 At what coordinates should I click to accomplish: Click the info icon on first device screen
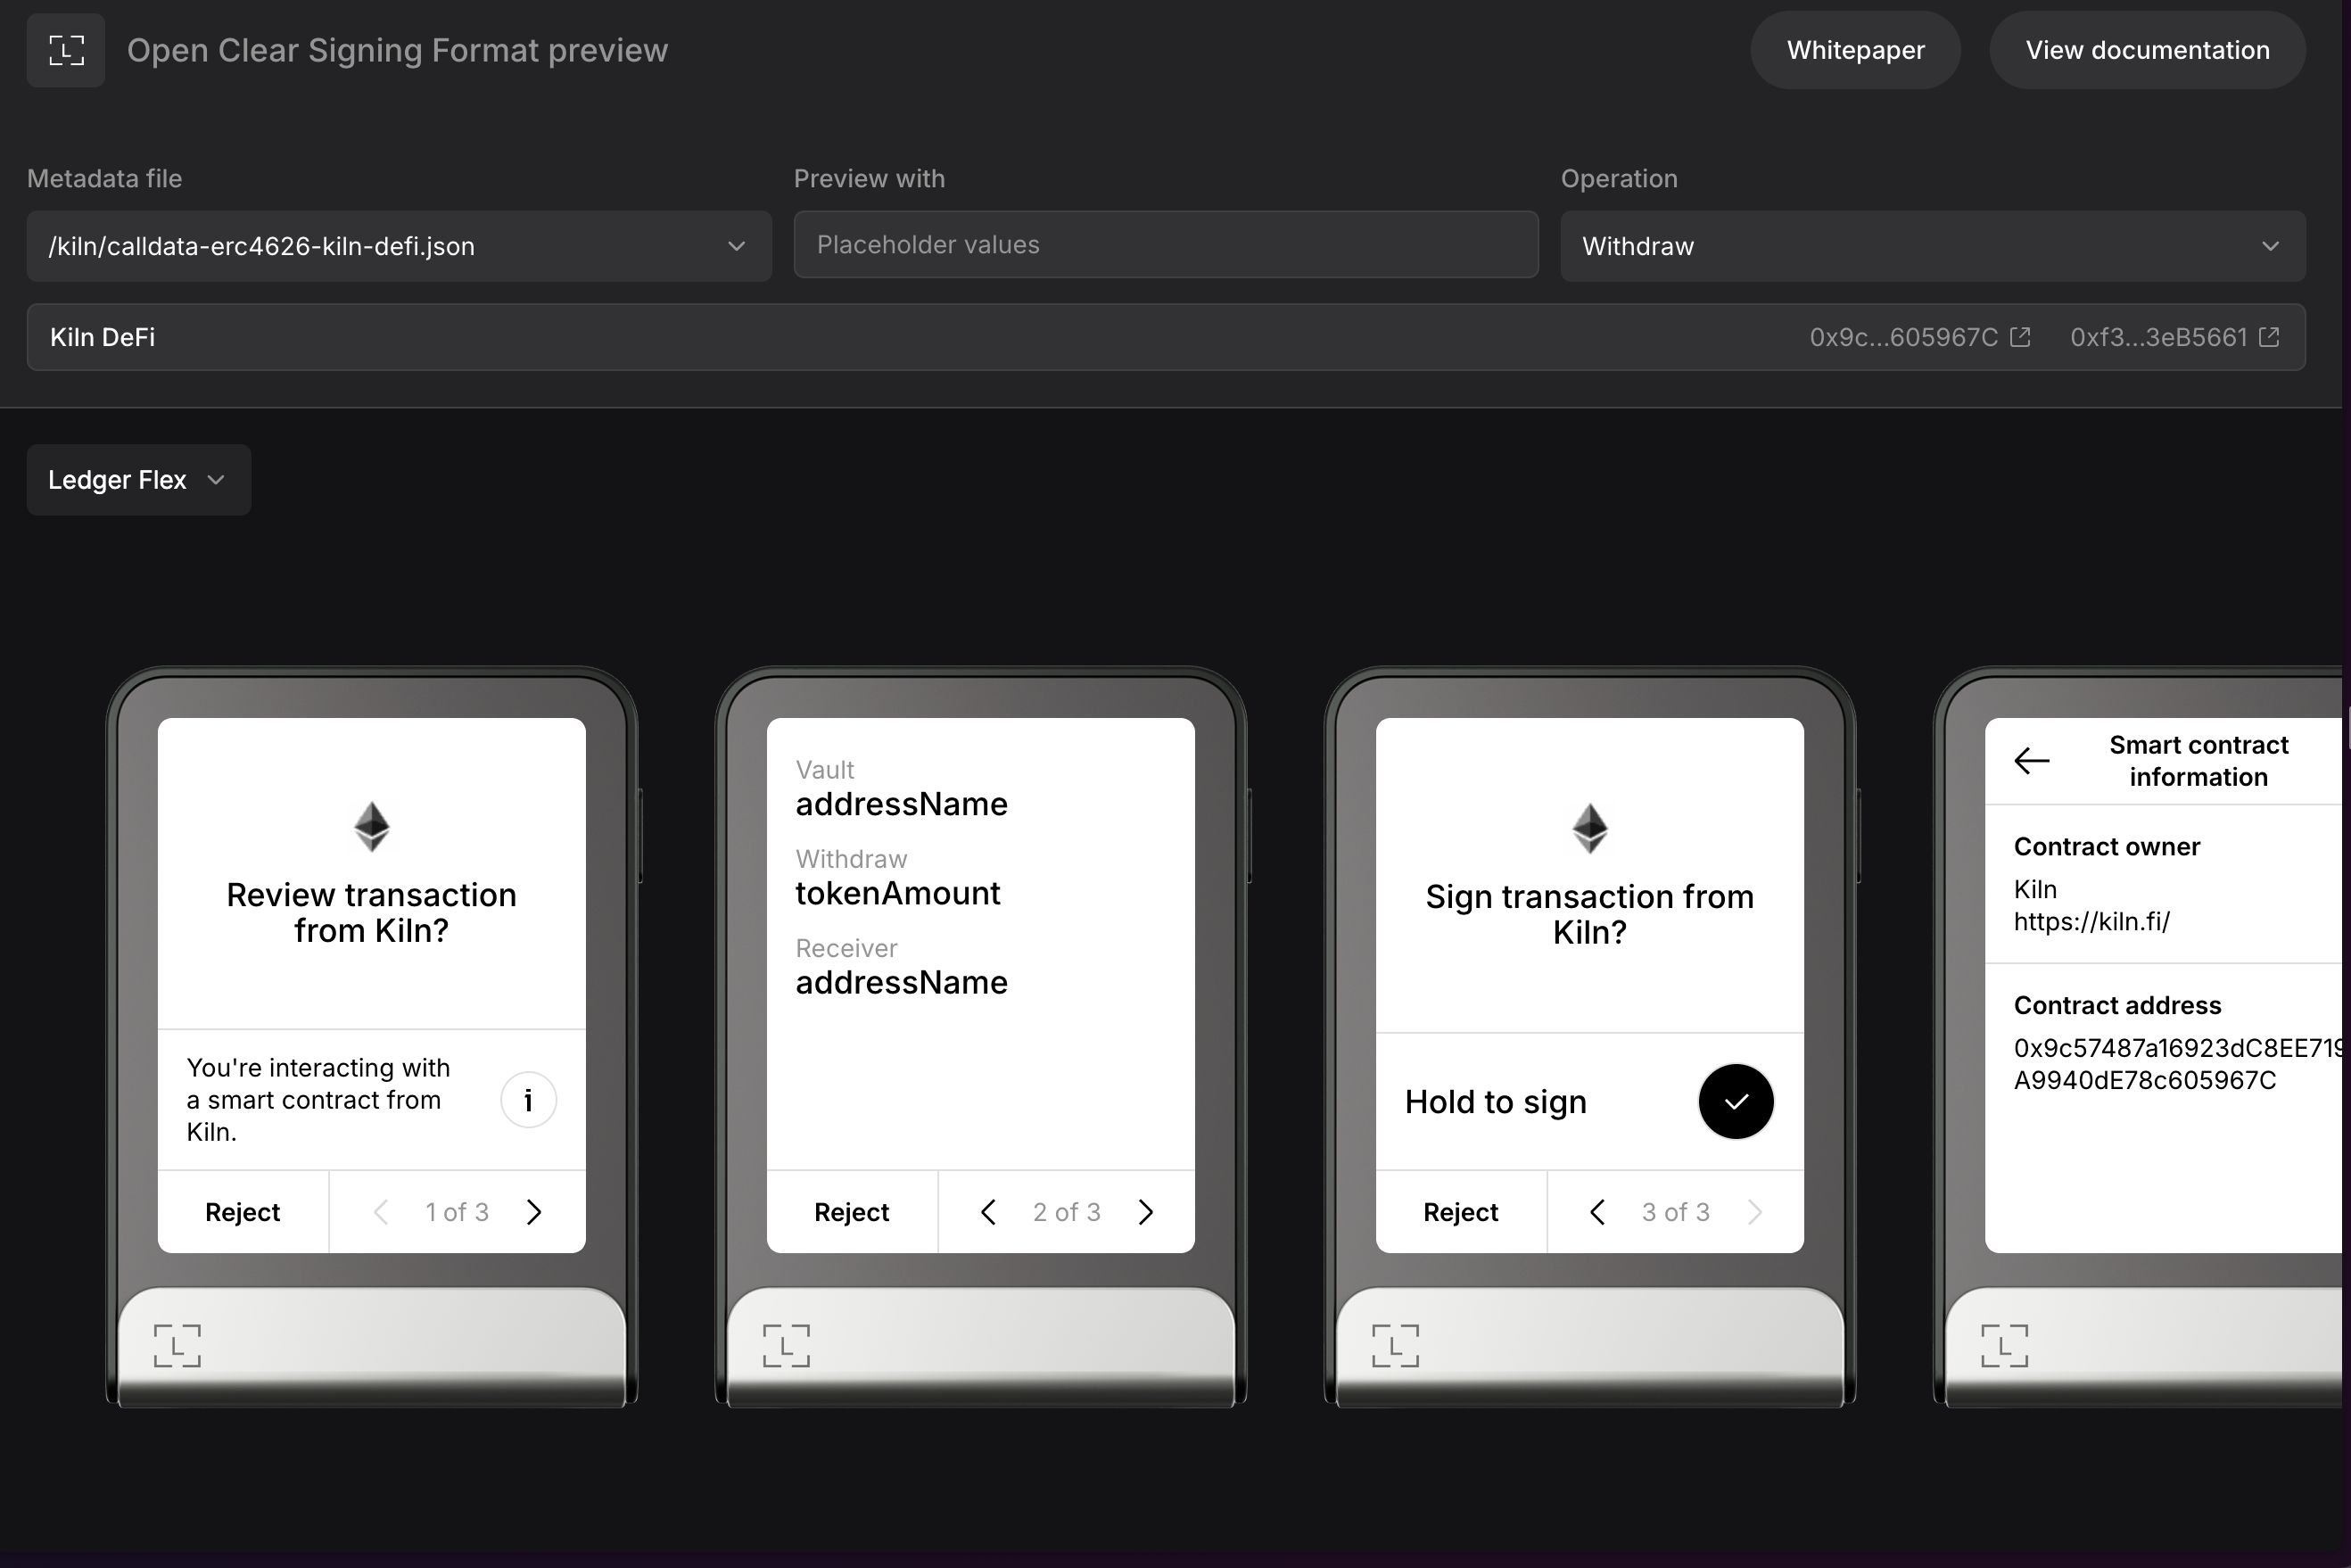[528, 1100]
